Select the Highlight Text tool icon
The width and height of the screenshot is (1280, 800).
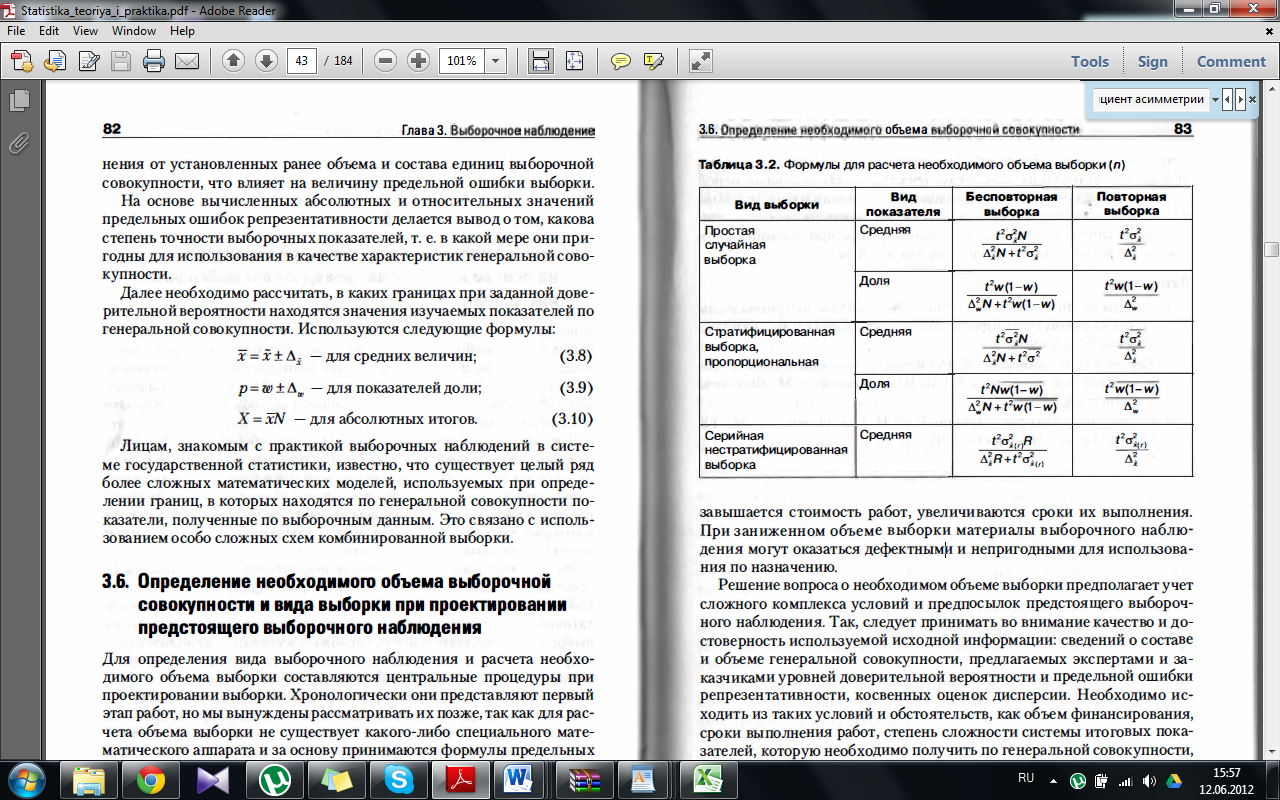pos(654,61)
